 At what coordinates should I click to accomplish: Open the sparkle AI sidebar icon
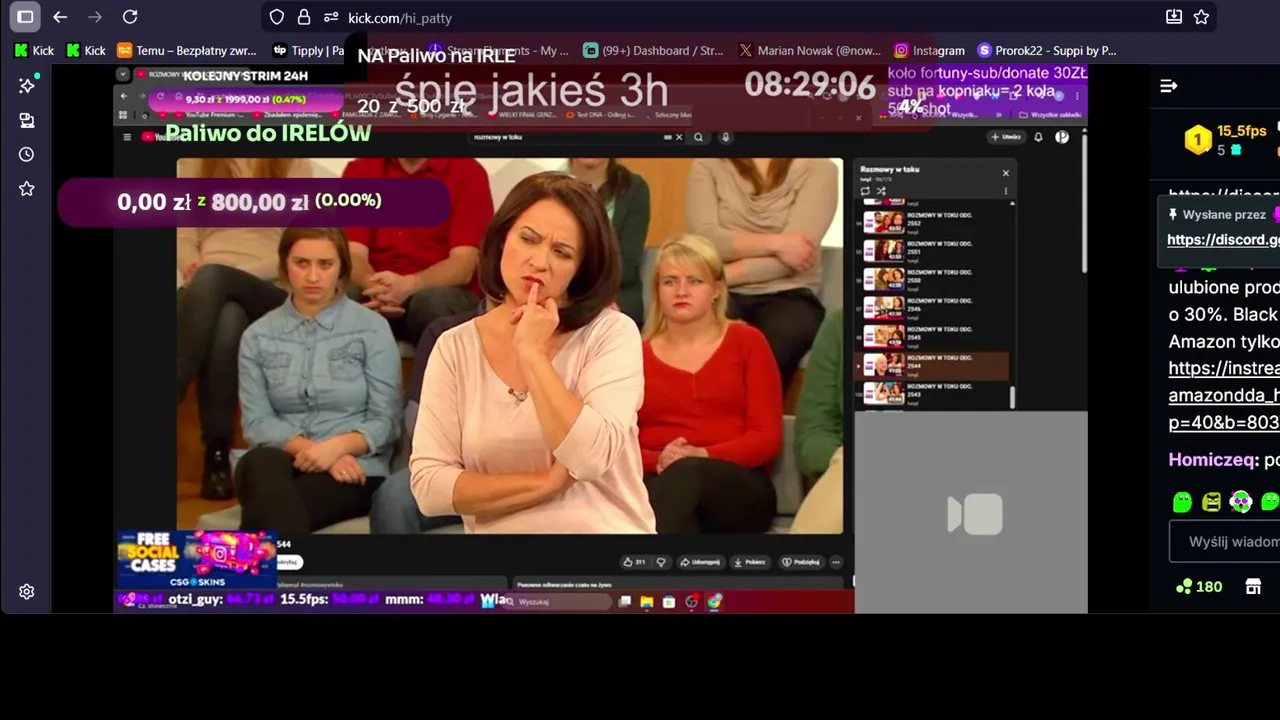tap(27, 85)
